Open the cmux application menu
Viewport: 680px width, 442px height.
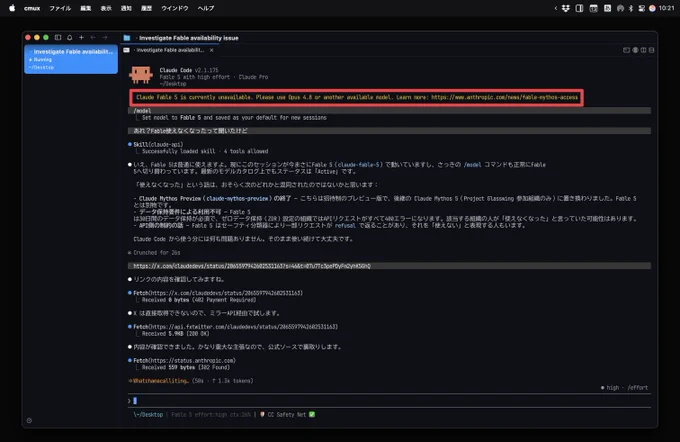coord(32,8)
